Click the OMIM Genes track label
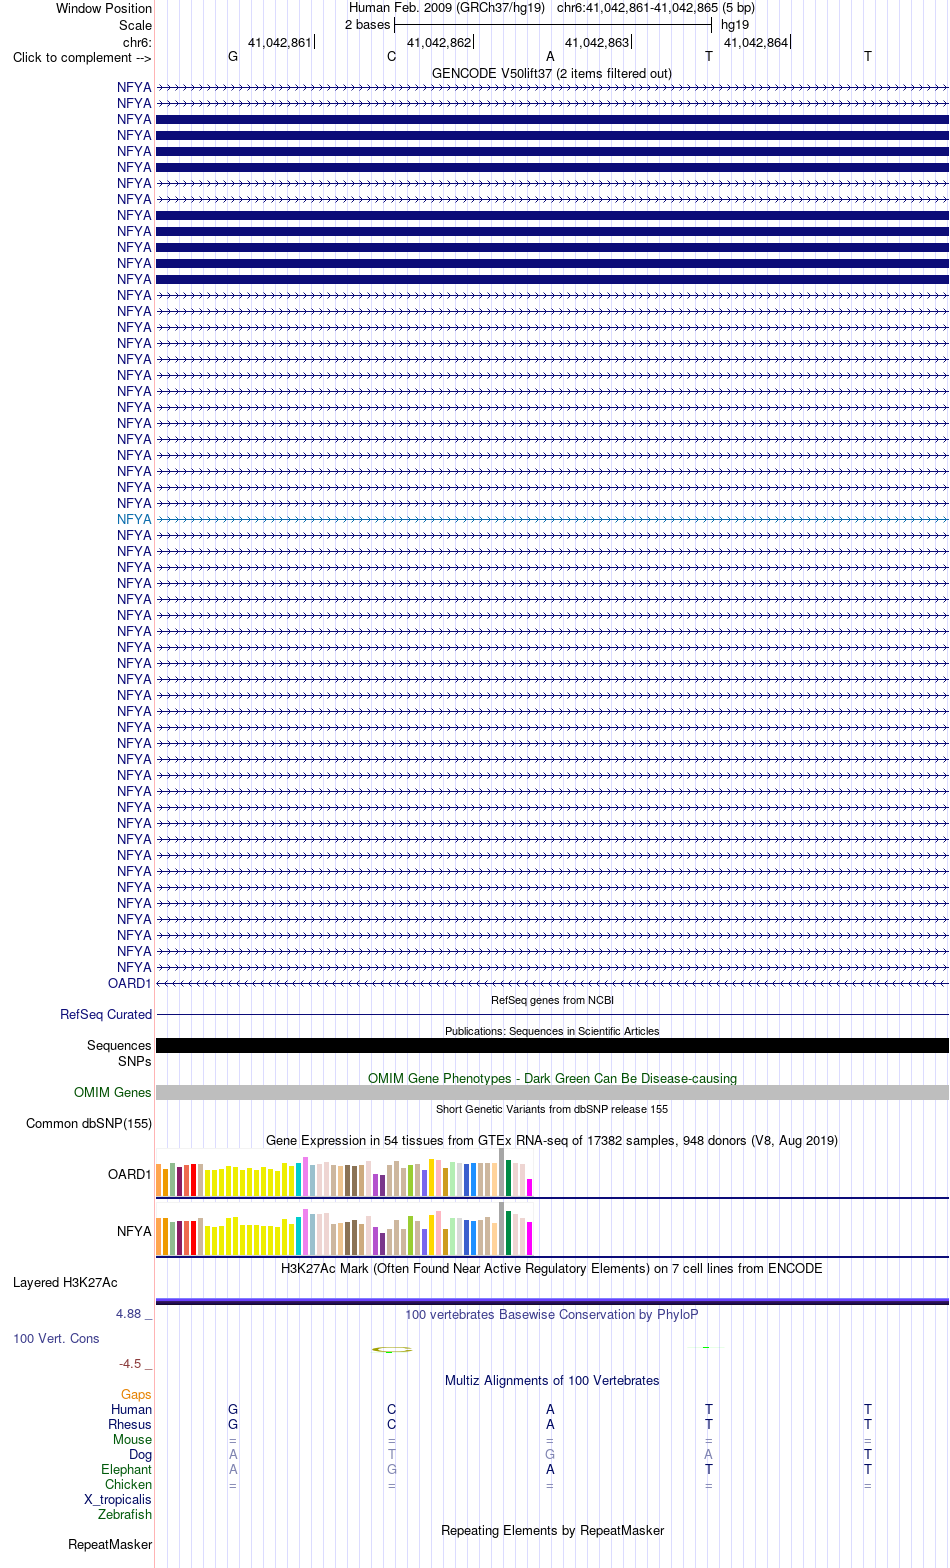This screenshot has height=1568, width=950. 113,1093
